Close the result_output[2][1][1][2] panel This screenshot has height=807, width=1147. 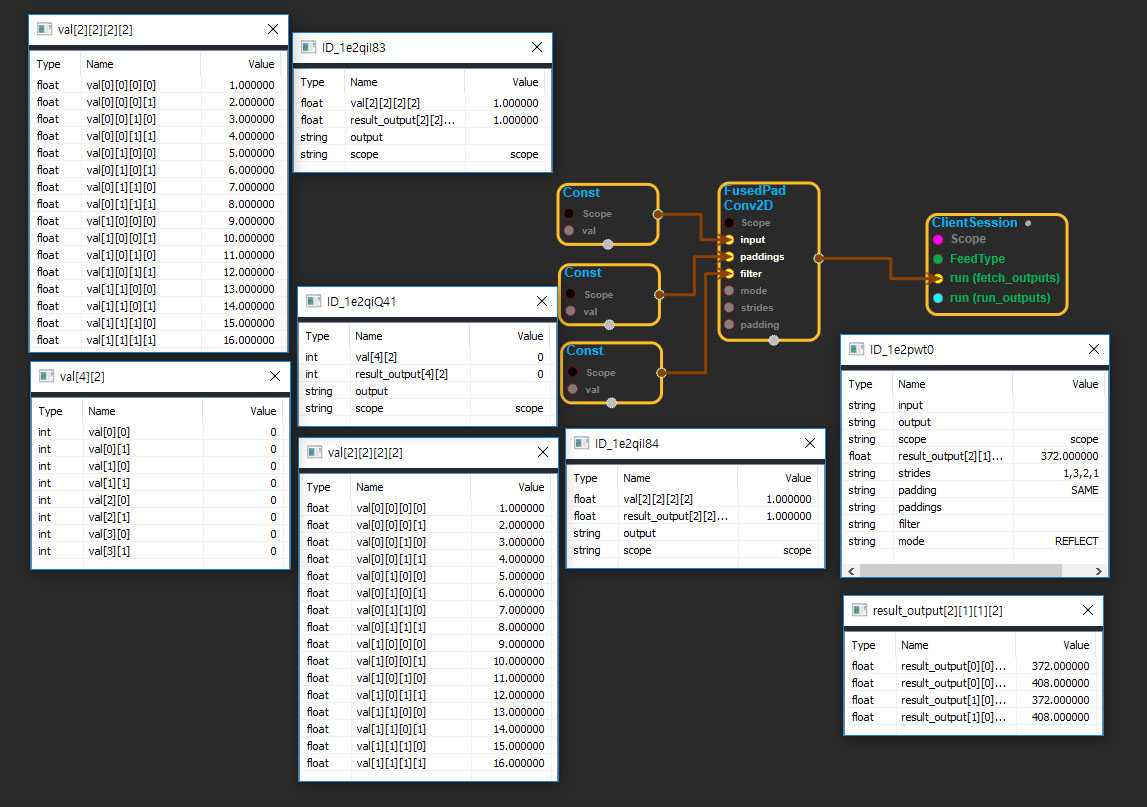click(x=1085, y=610)
